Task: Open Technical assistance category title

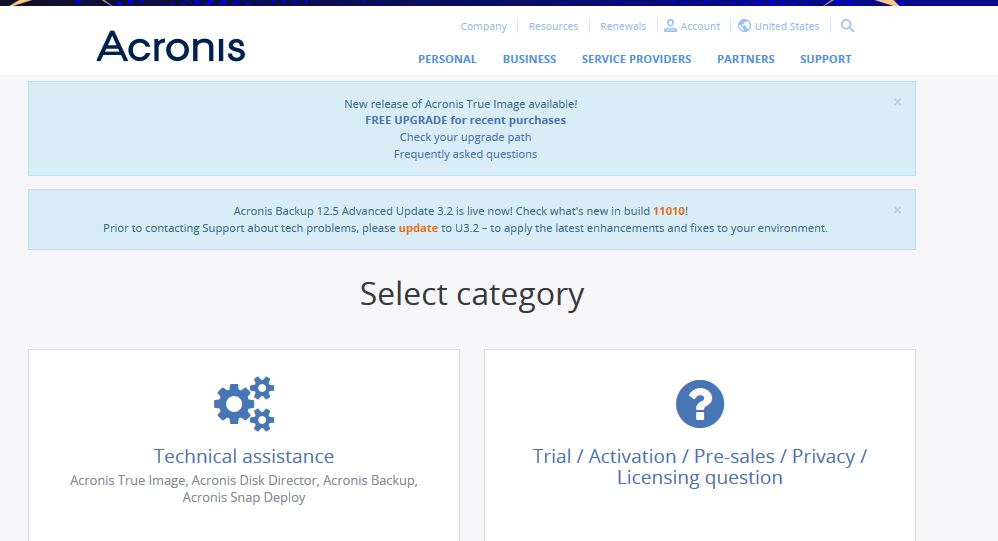Action: coord(244,456)
